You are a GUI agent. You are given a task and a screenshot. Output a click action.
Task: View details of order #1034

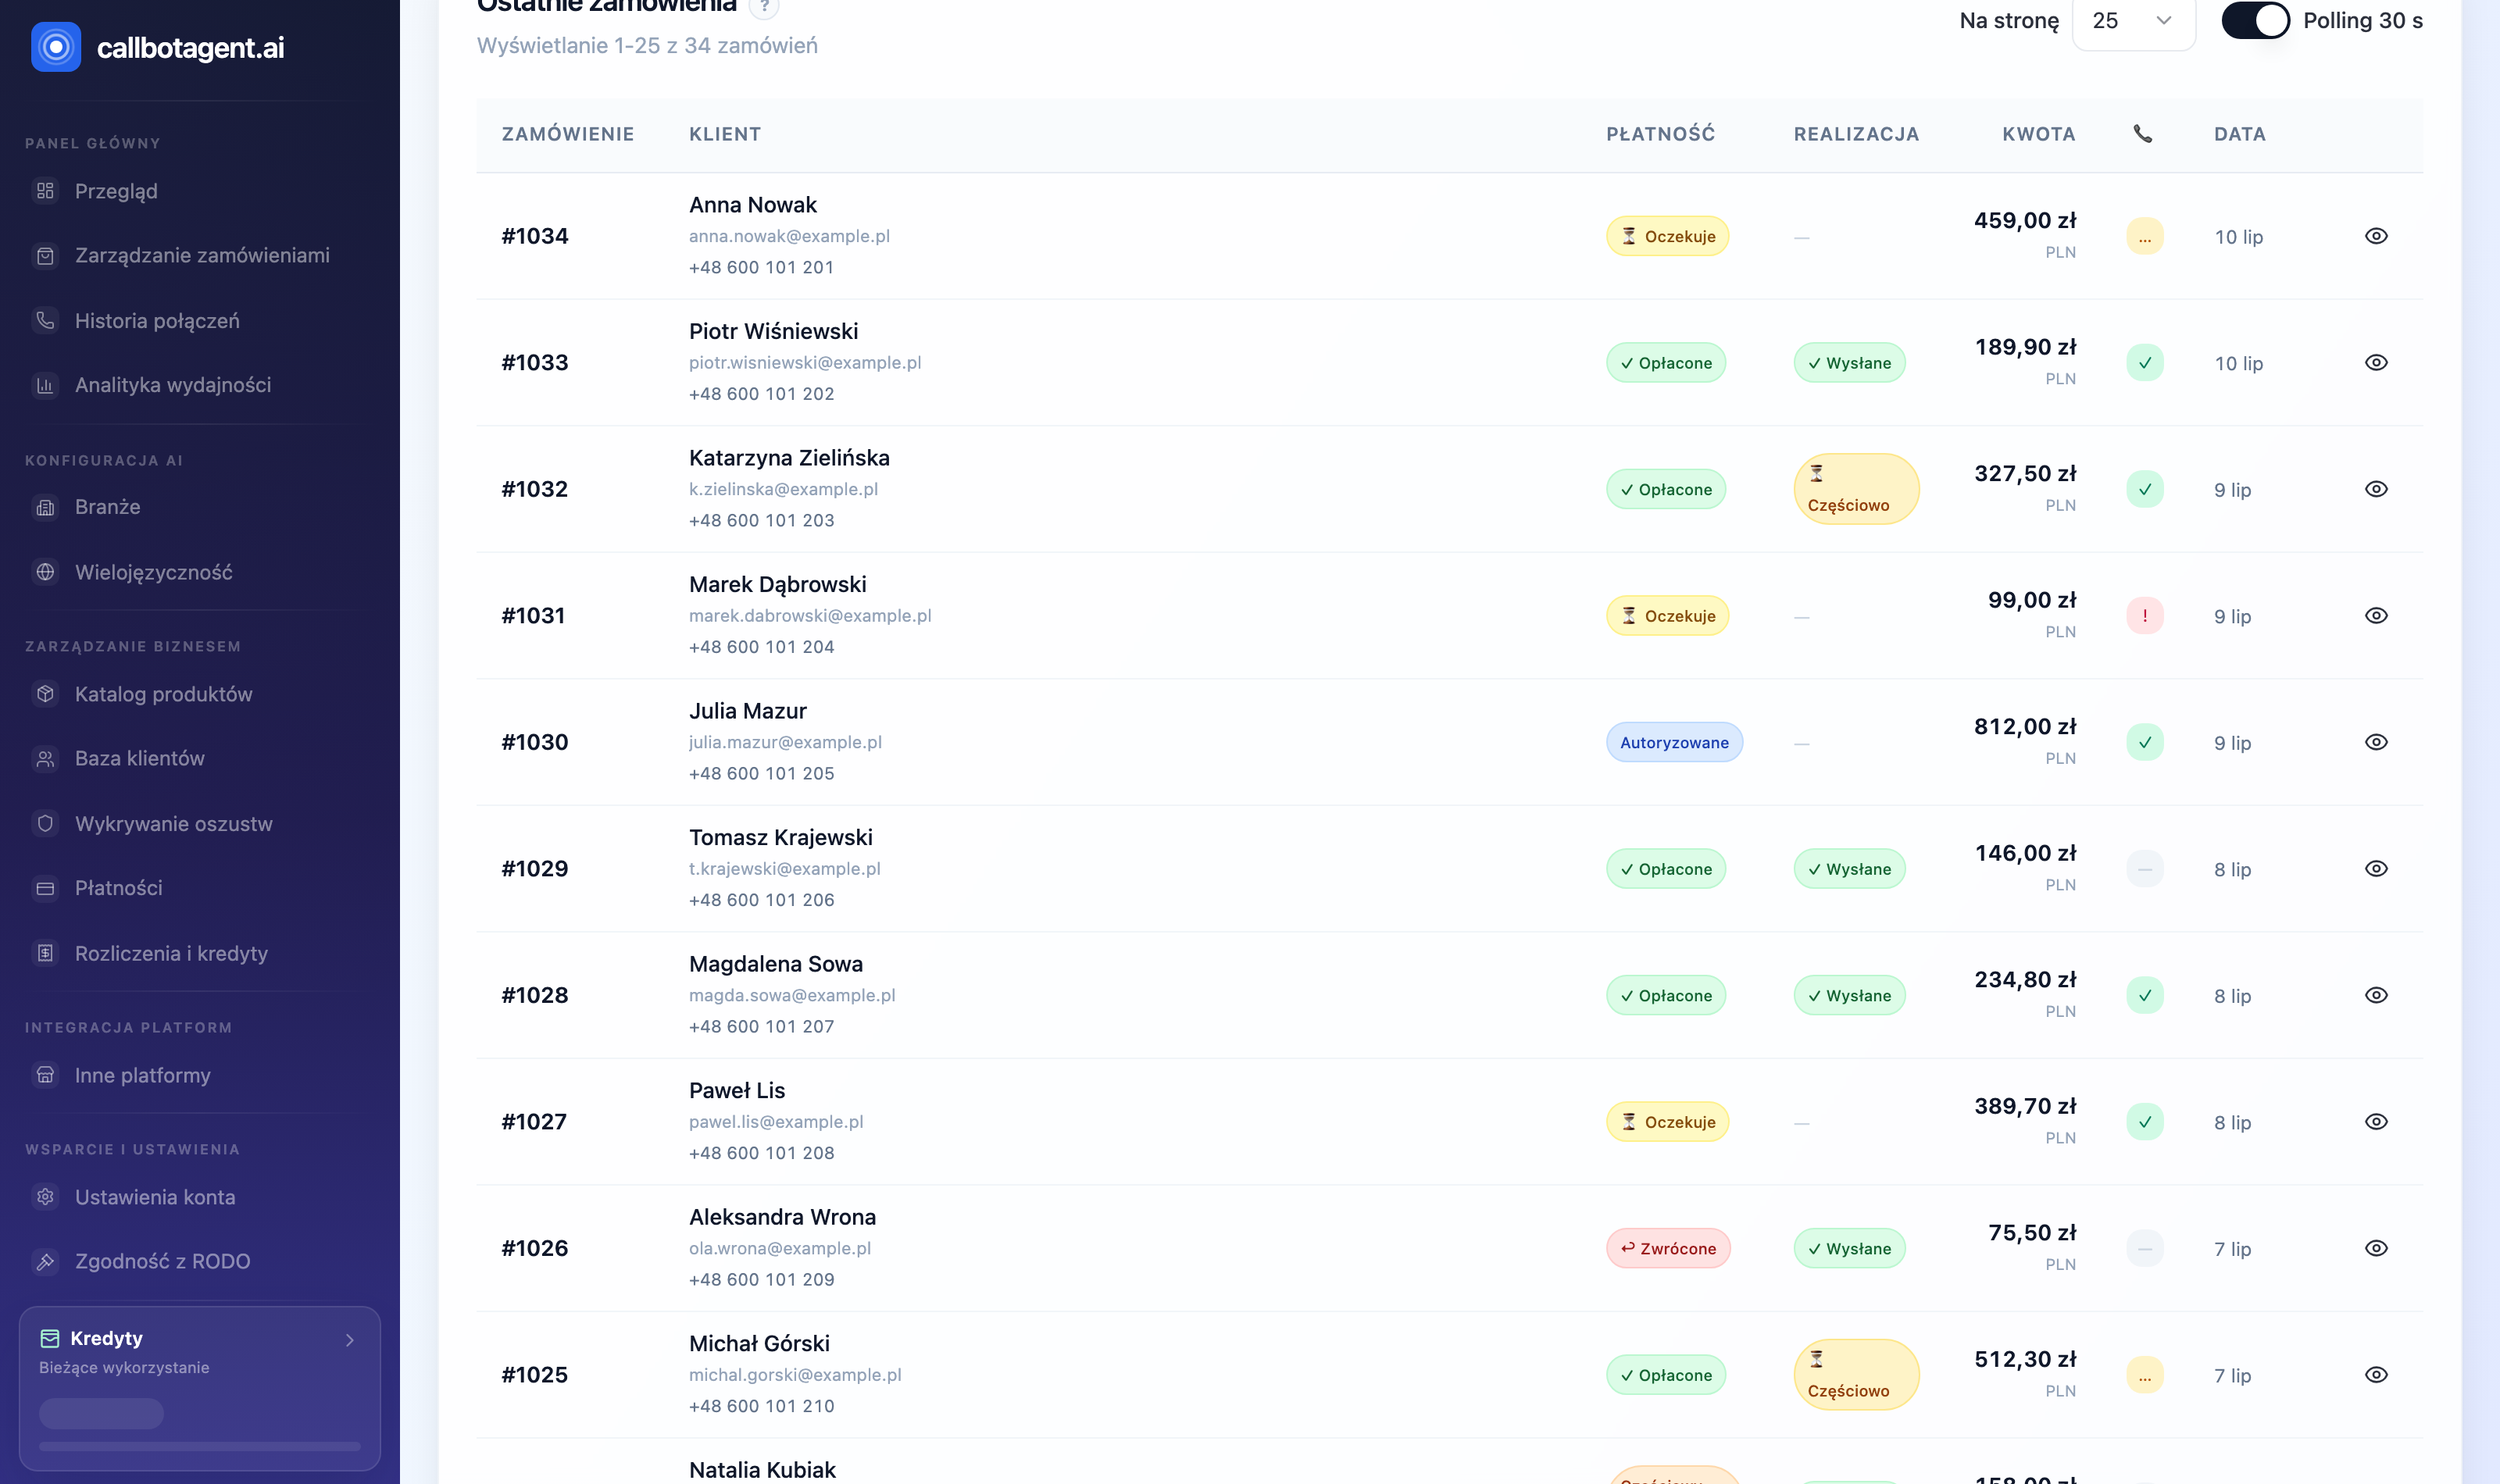tap(2376, 236)
